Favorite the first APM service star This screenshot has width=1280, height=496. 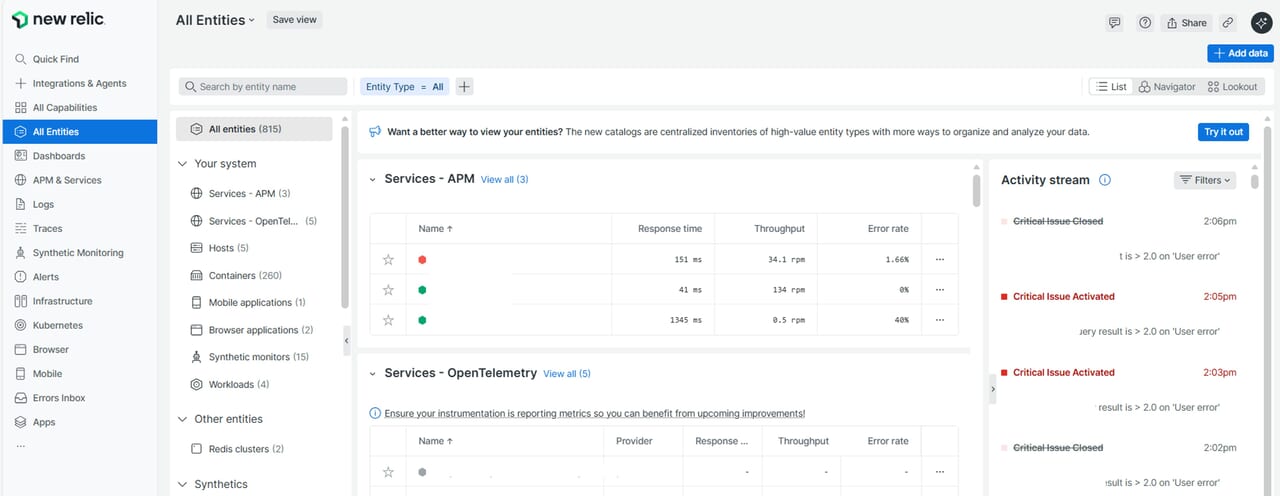click(x=388, y=260)
